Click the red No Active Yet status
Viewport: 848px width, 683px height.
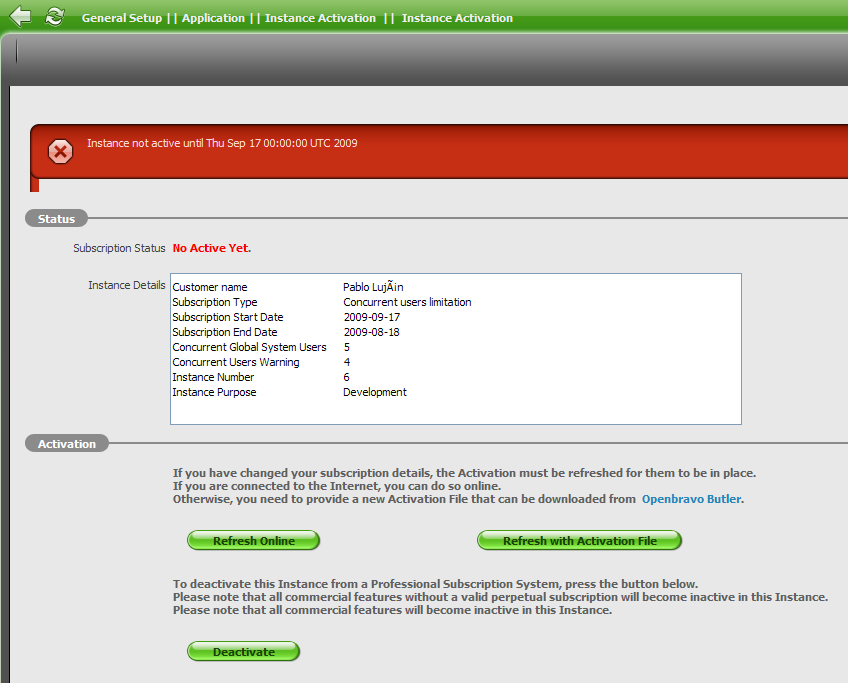212,248
